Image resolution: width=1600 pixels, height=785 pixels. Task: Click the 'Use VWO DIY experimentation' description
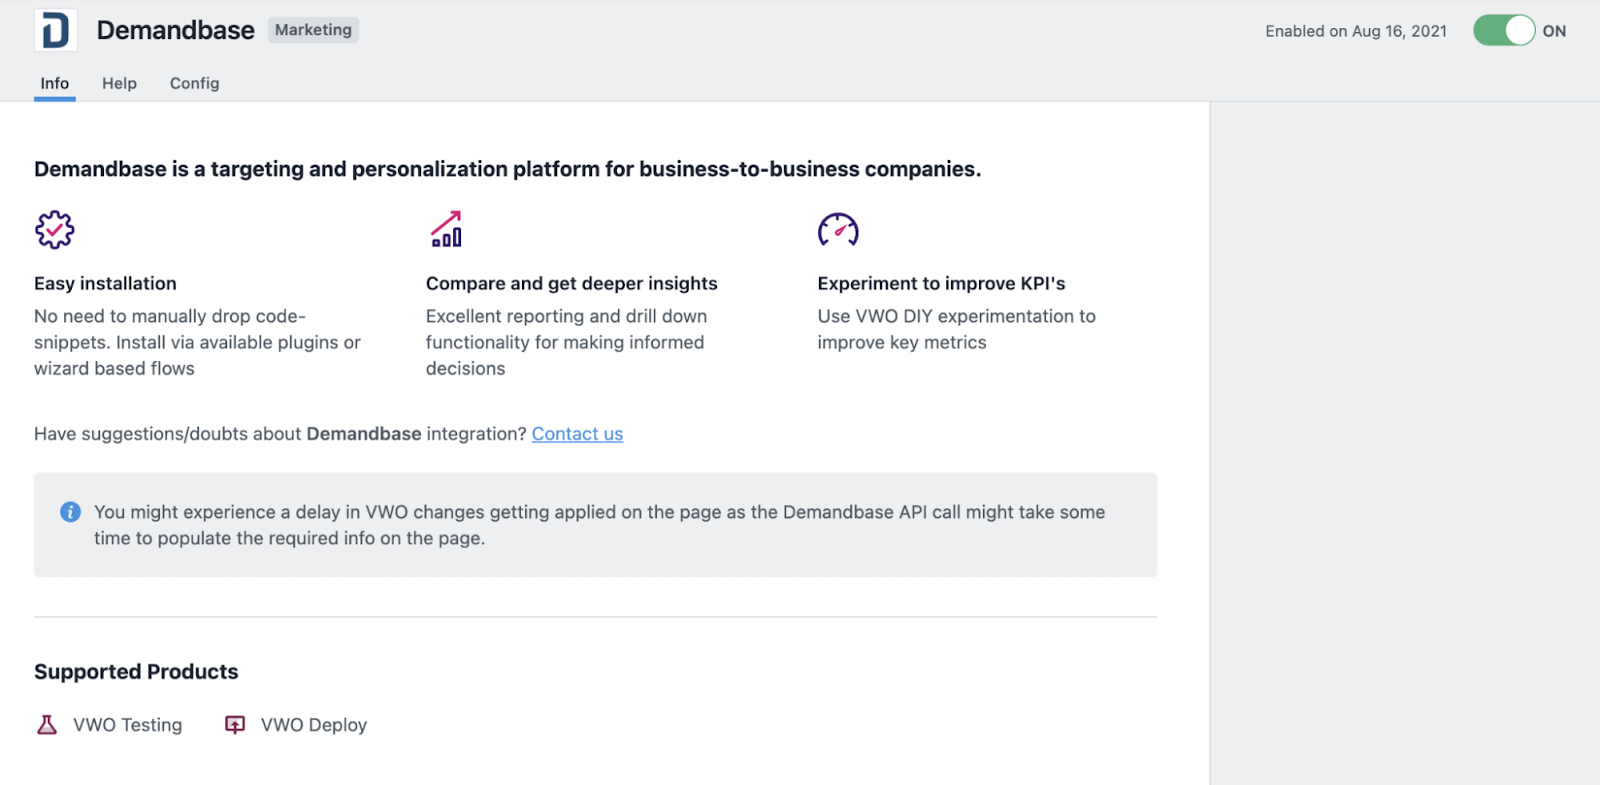tap(956, 329)
